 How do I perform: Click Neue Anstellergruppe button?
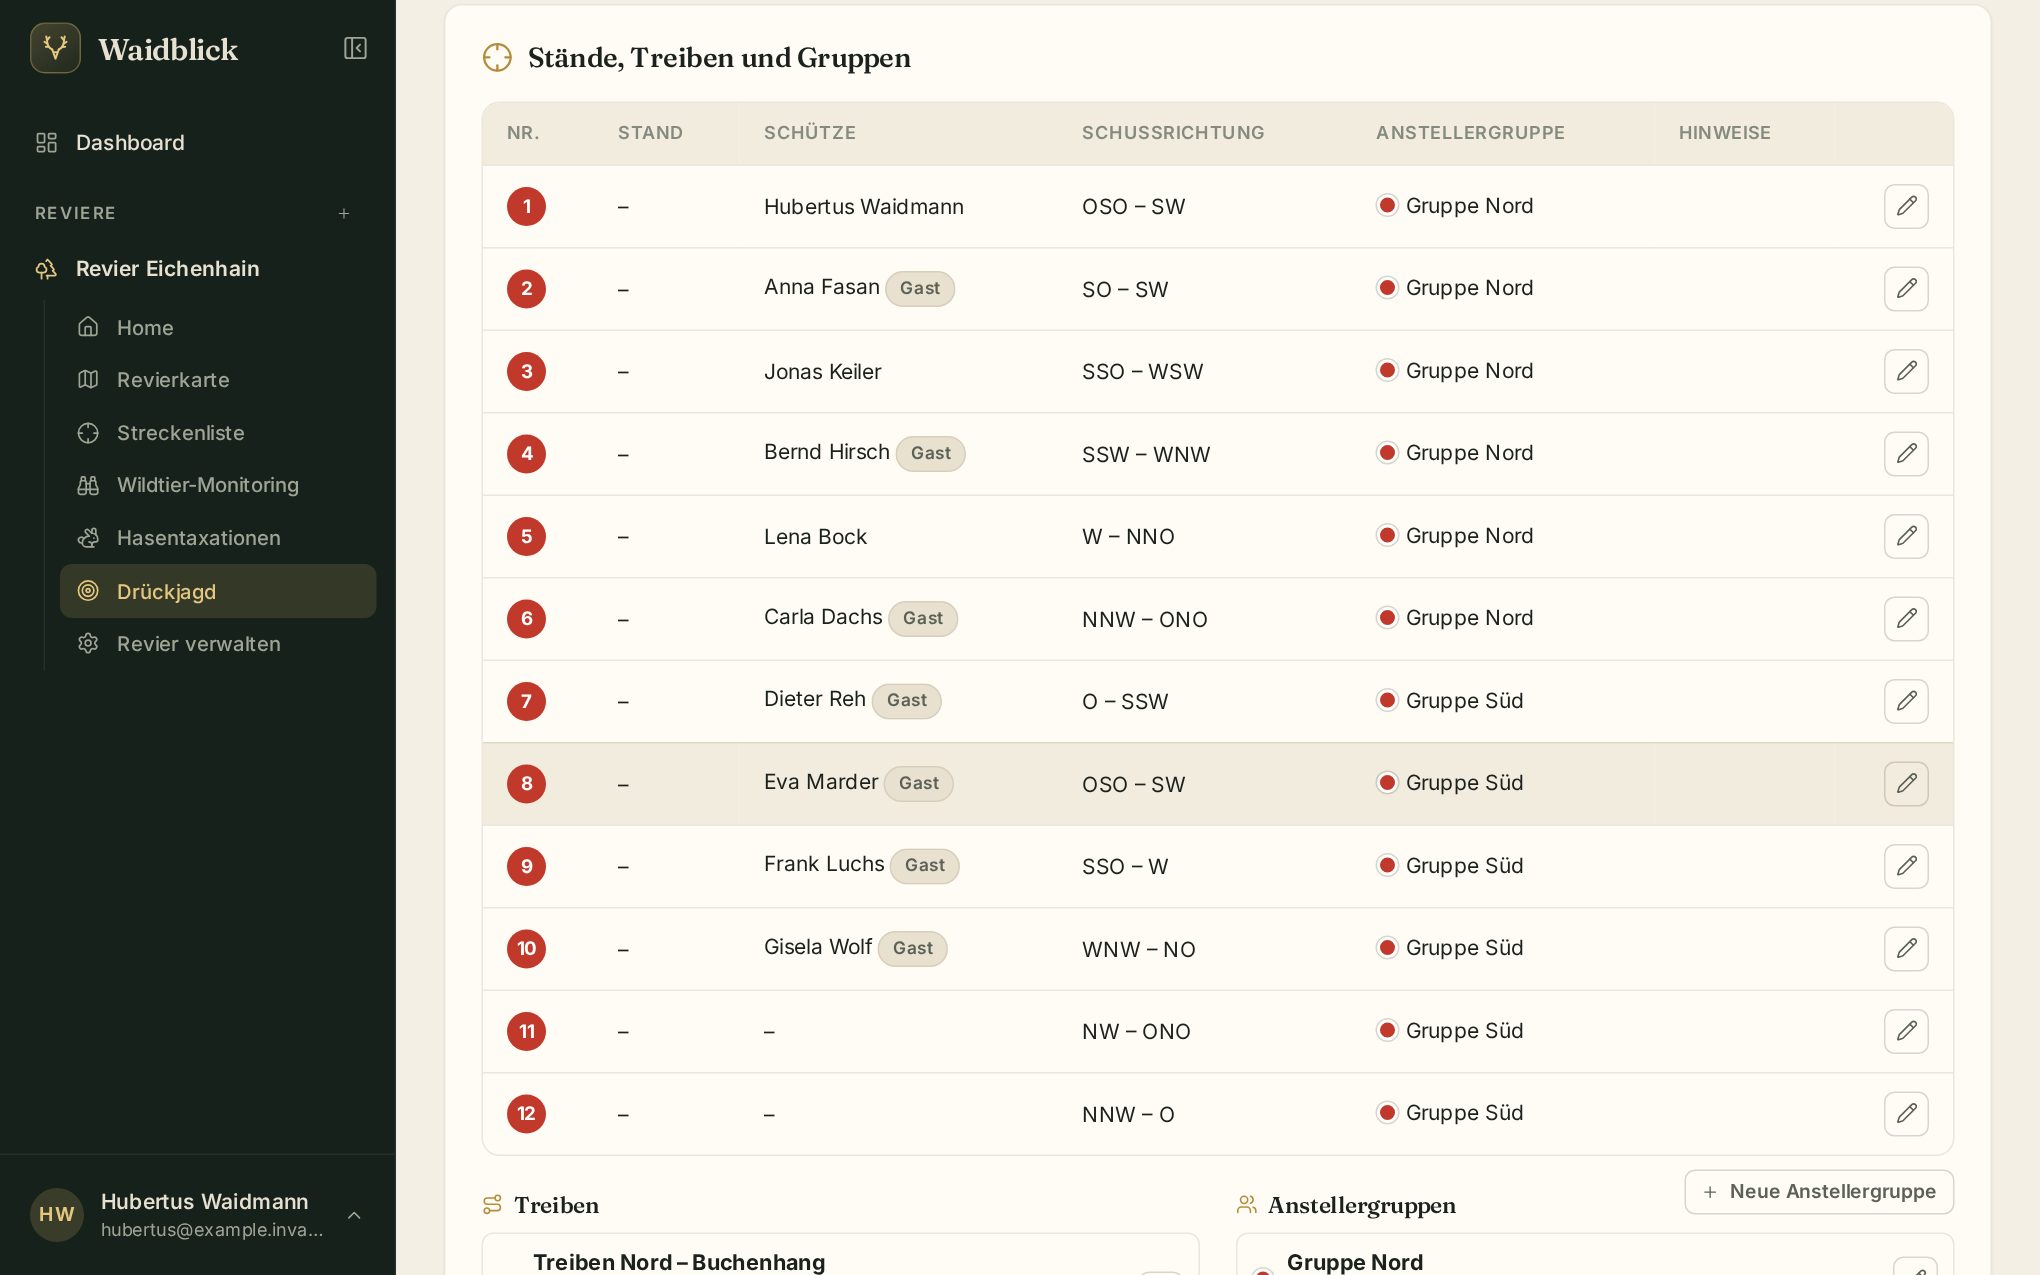click(1818, 1191)
